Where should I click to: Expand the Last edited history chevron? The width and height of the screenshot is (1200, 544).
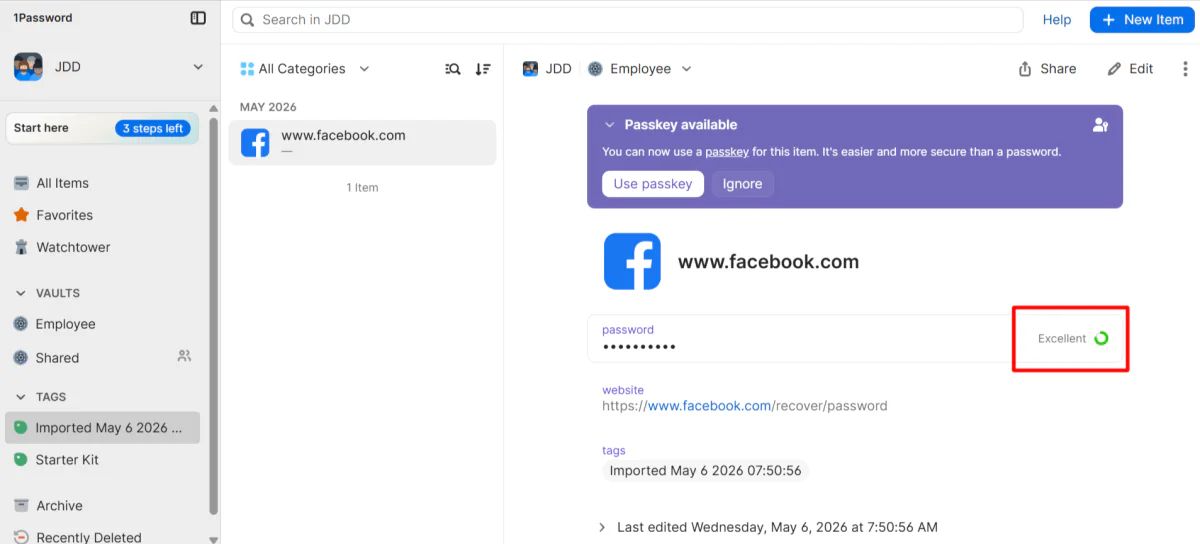point(602,527)
